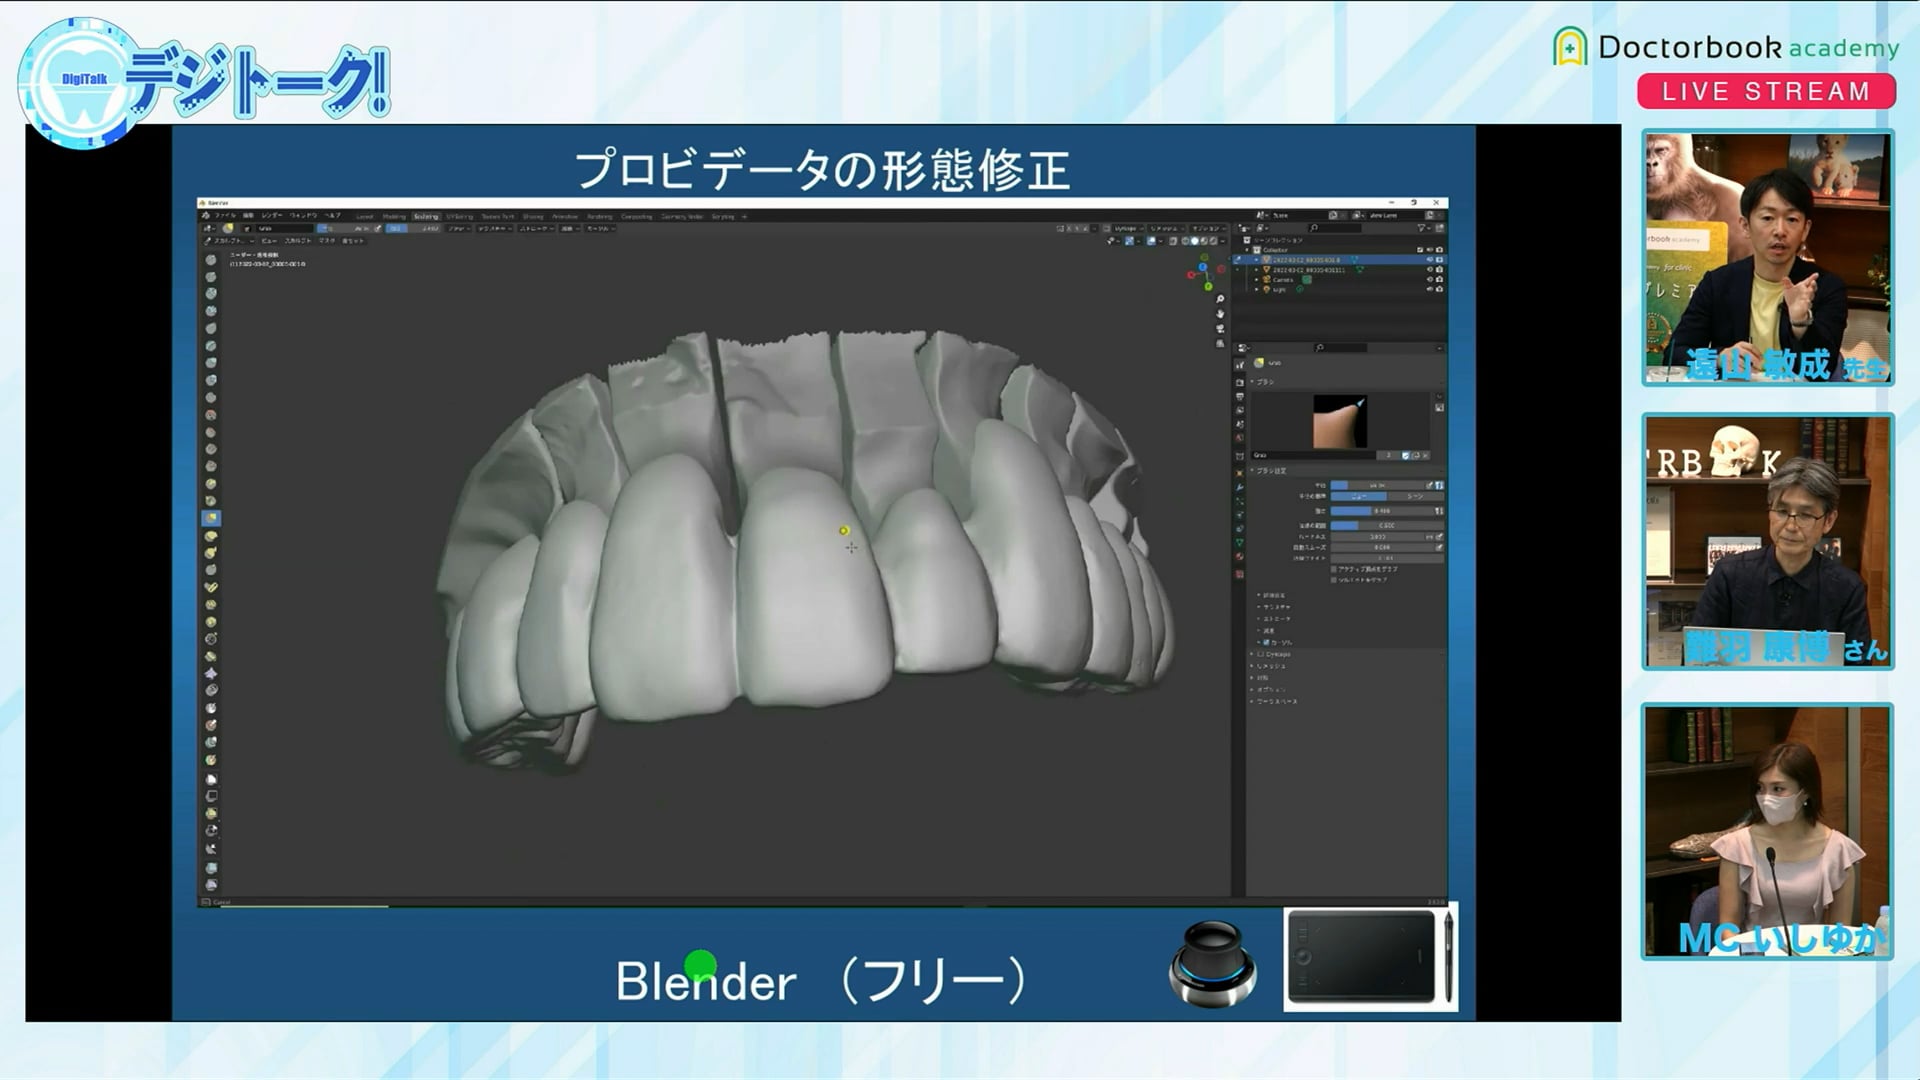
Task: Click the green Y axis on navigation gizmo
Action: [x=1208, y=287]
